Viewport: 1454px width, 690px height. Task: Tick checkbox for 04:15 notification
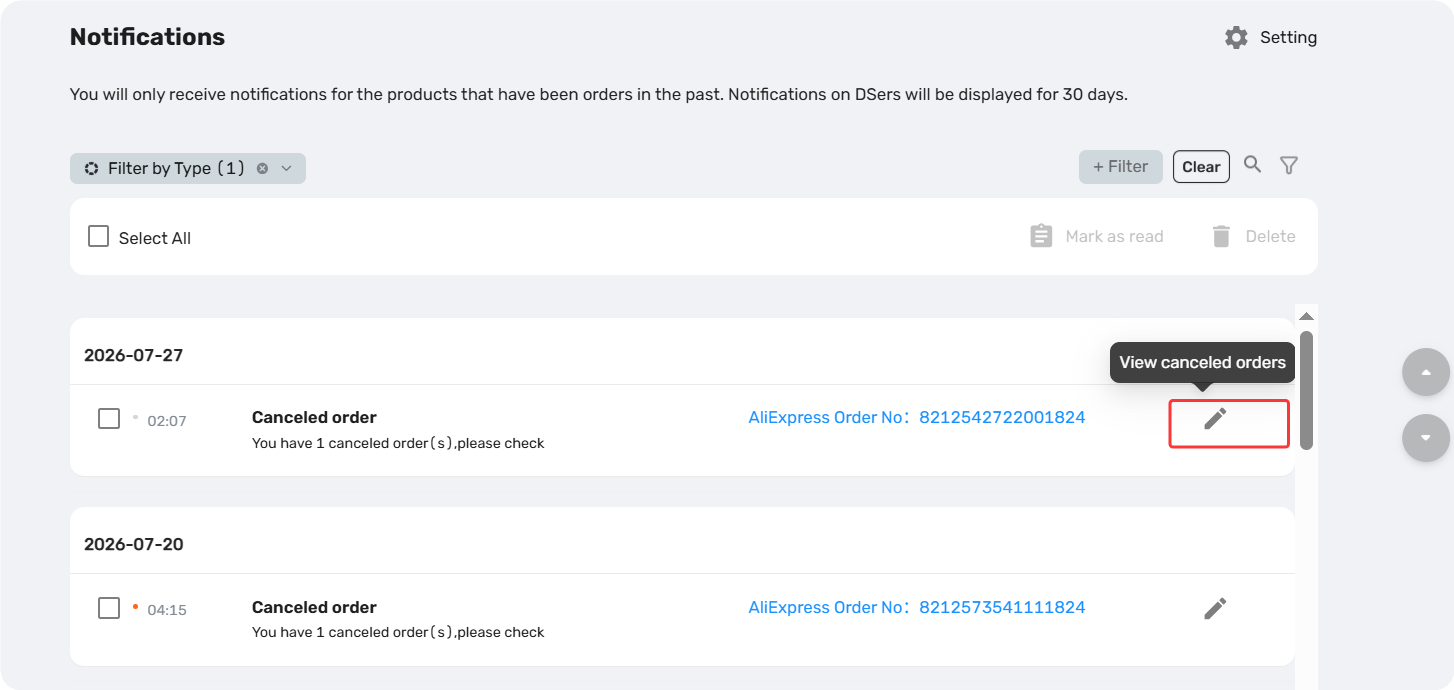[x=109, y=607]
